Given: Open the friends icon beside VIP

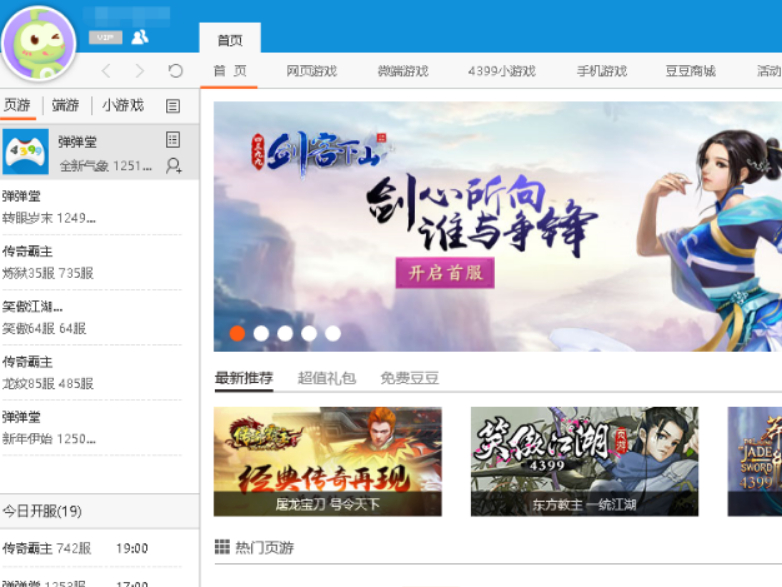Looking at the screenshot, I should (140, 37).
